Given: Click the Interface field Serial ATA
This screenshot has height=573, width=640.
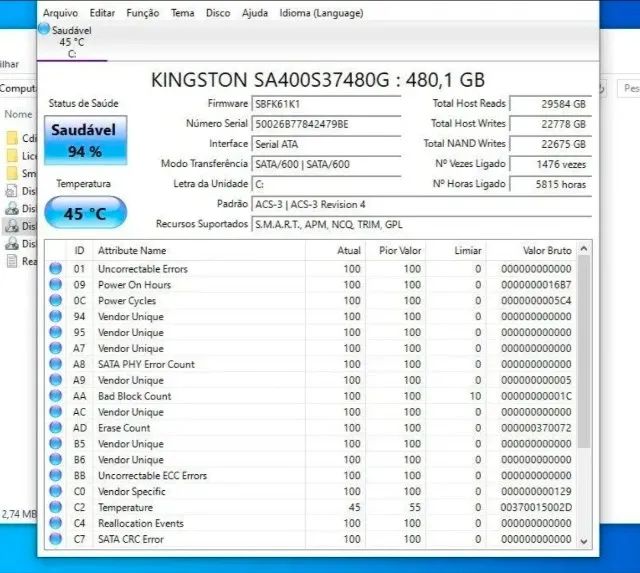Looking at the screenshot, I should [326, 144].
